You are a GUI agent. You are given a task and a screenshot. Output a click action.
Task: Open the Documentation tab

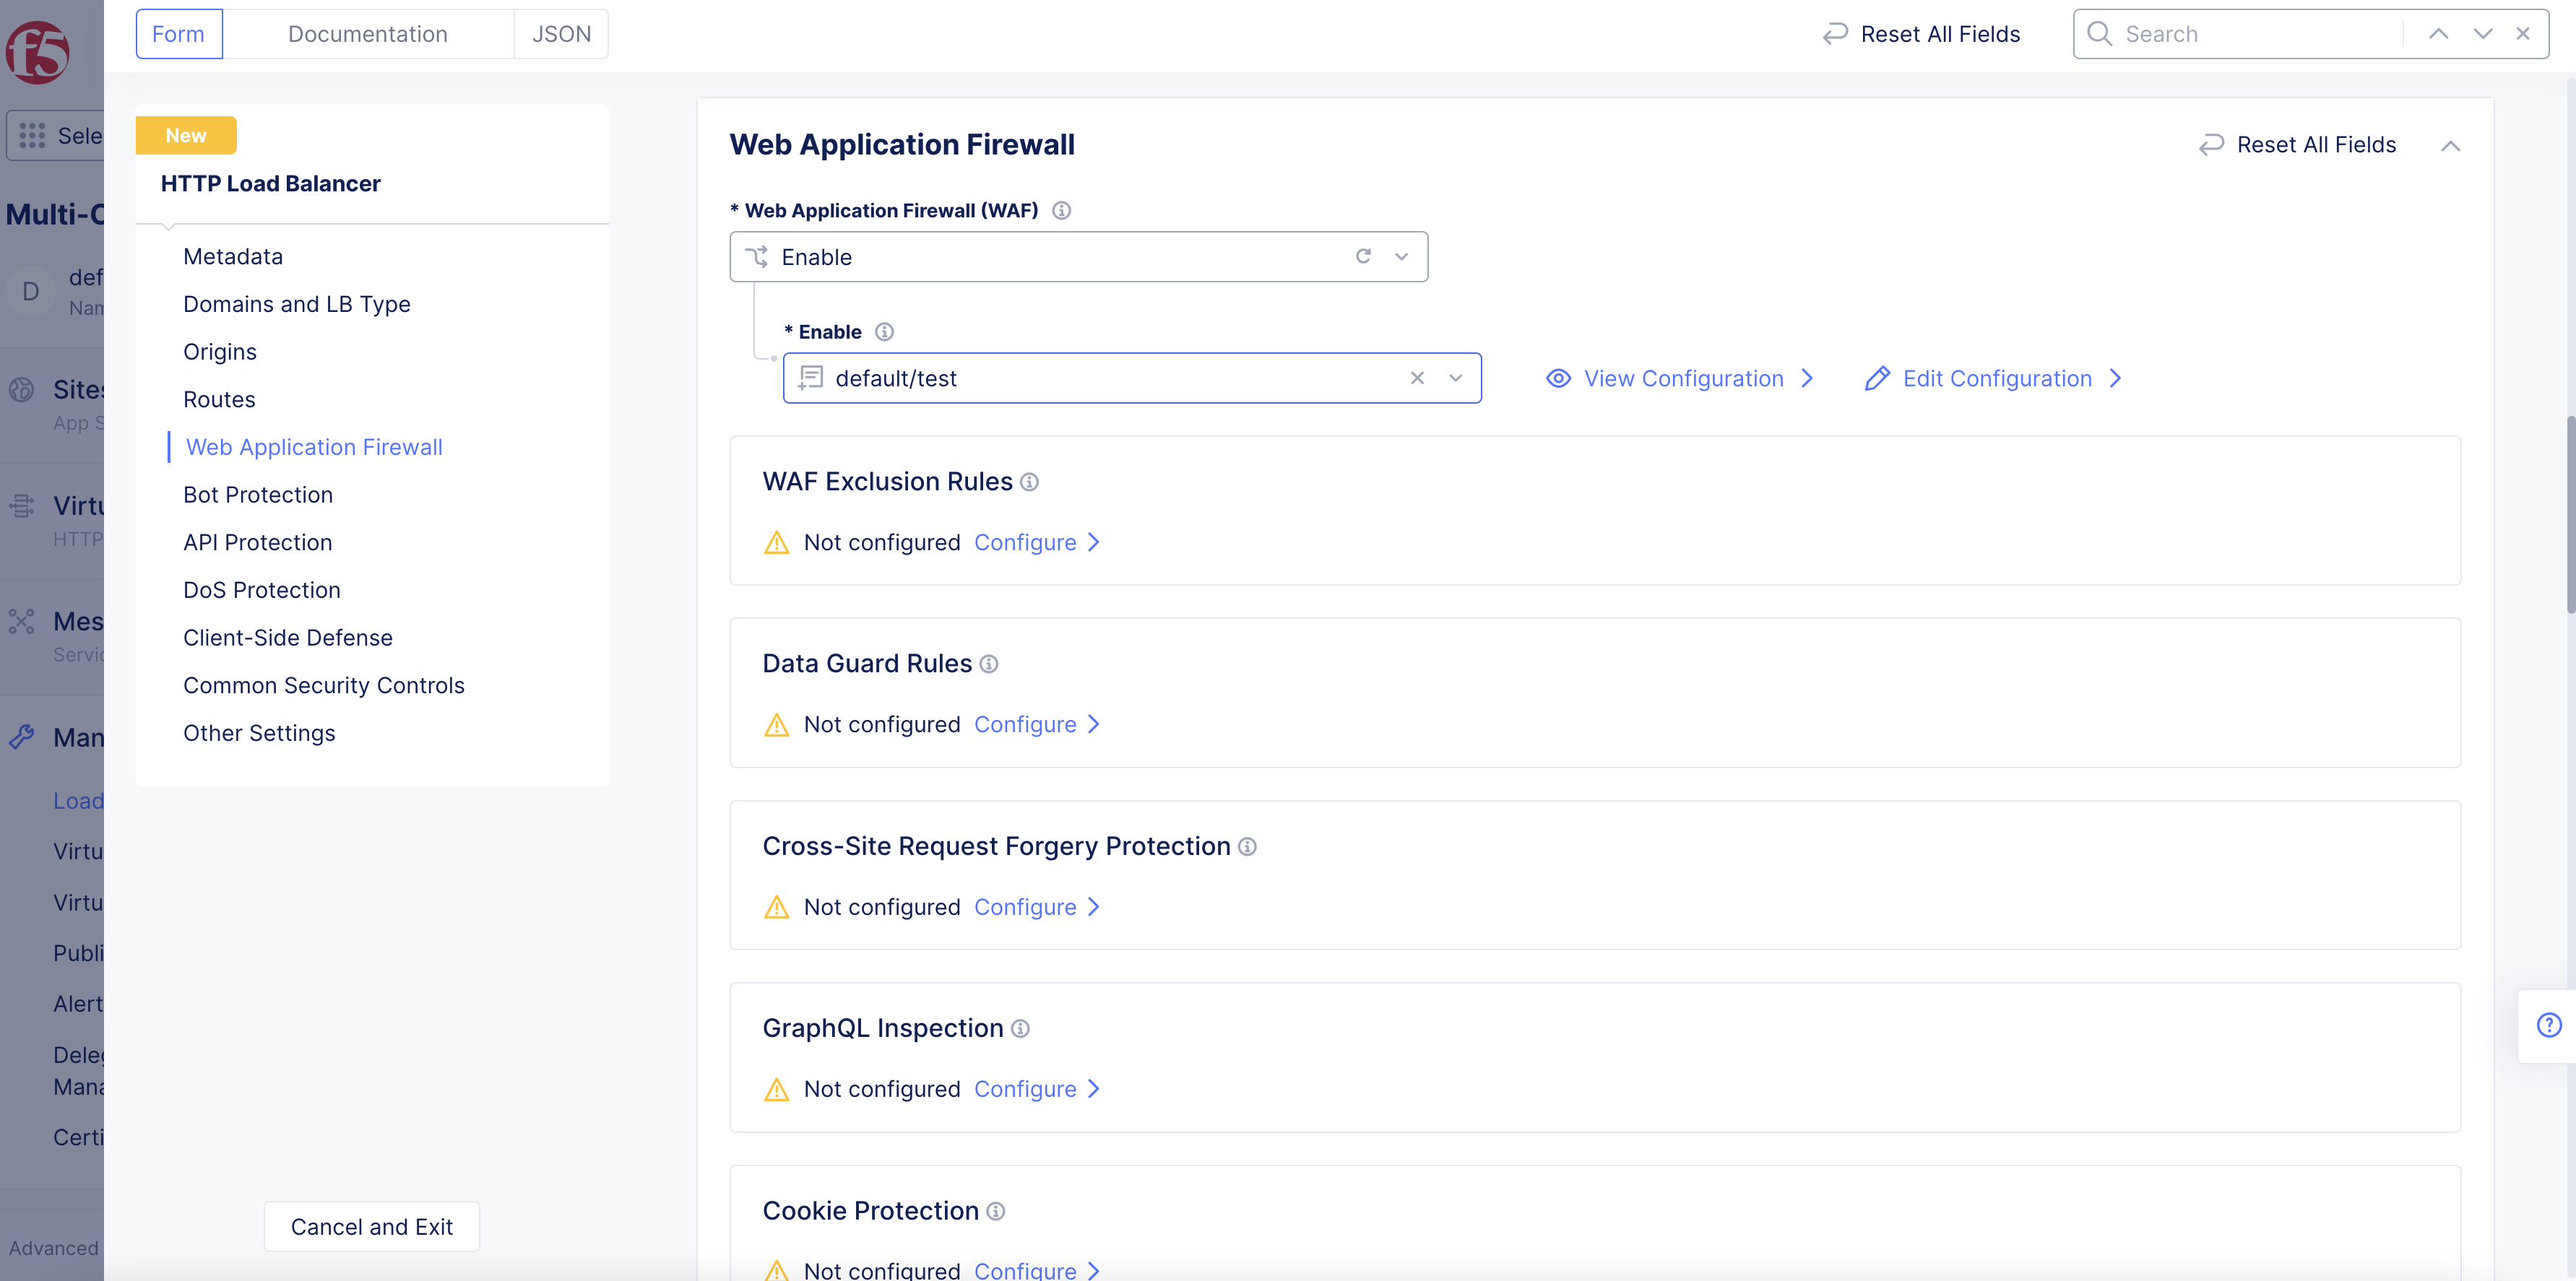coord(367,33)
